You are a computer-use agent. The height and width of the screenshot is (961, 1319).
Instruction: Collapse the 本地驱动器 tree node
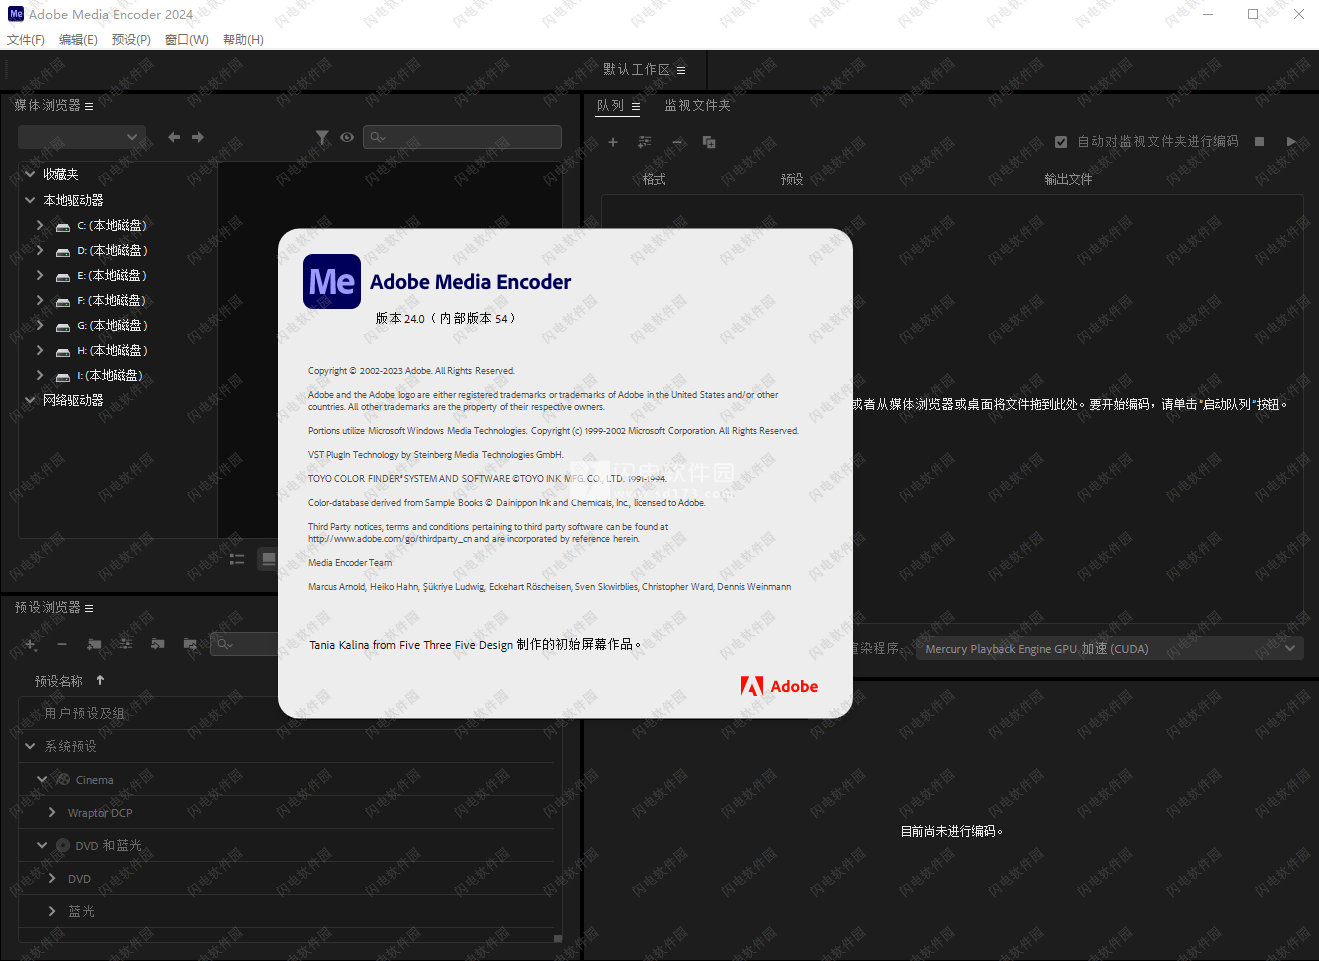pyautogui.click(x=30, y=200)
